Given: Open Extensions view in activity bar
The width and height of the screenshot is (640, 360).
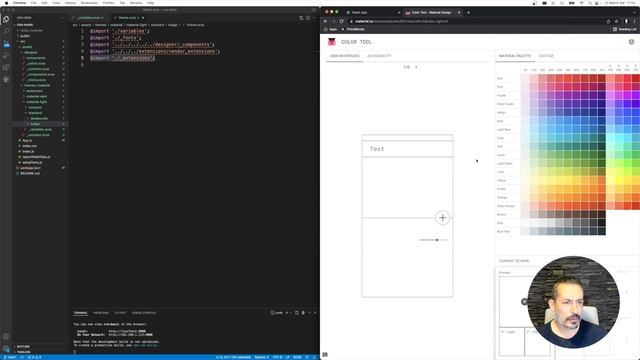Looking at the screenshot, I should (6, 67).
